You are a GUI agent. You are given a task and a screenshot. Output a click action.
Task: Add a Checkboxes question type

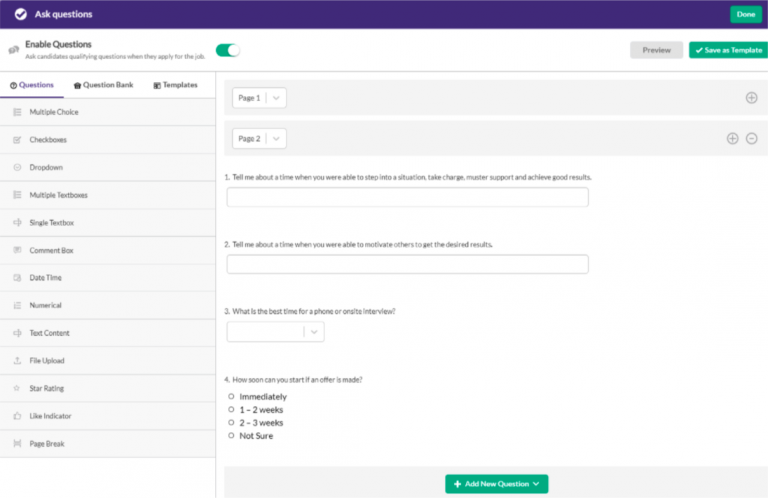coord(108,140)
